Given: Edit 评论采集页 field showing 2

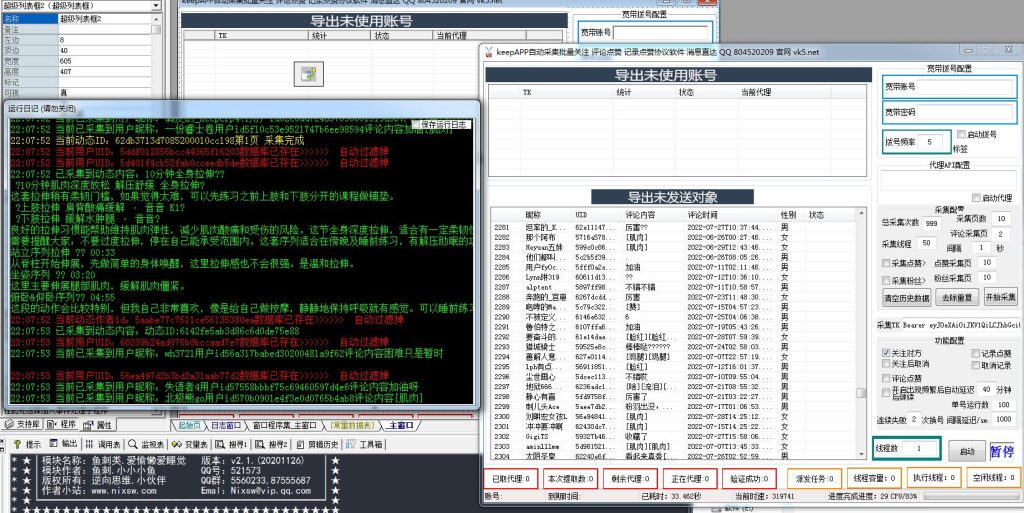Looking at the screenshot, I should coord(1001,234).
